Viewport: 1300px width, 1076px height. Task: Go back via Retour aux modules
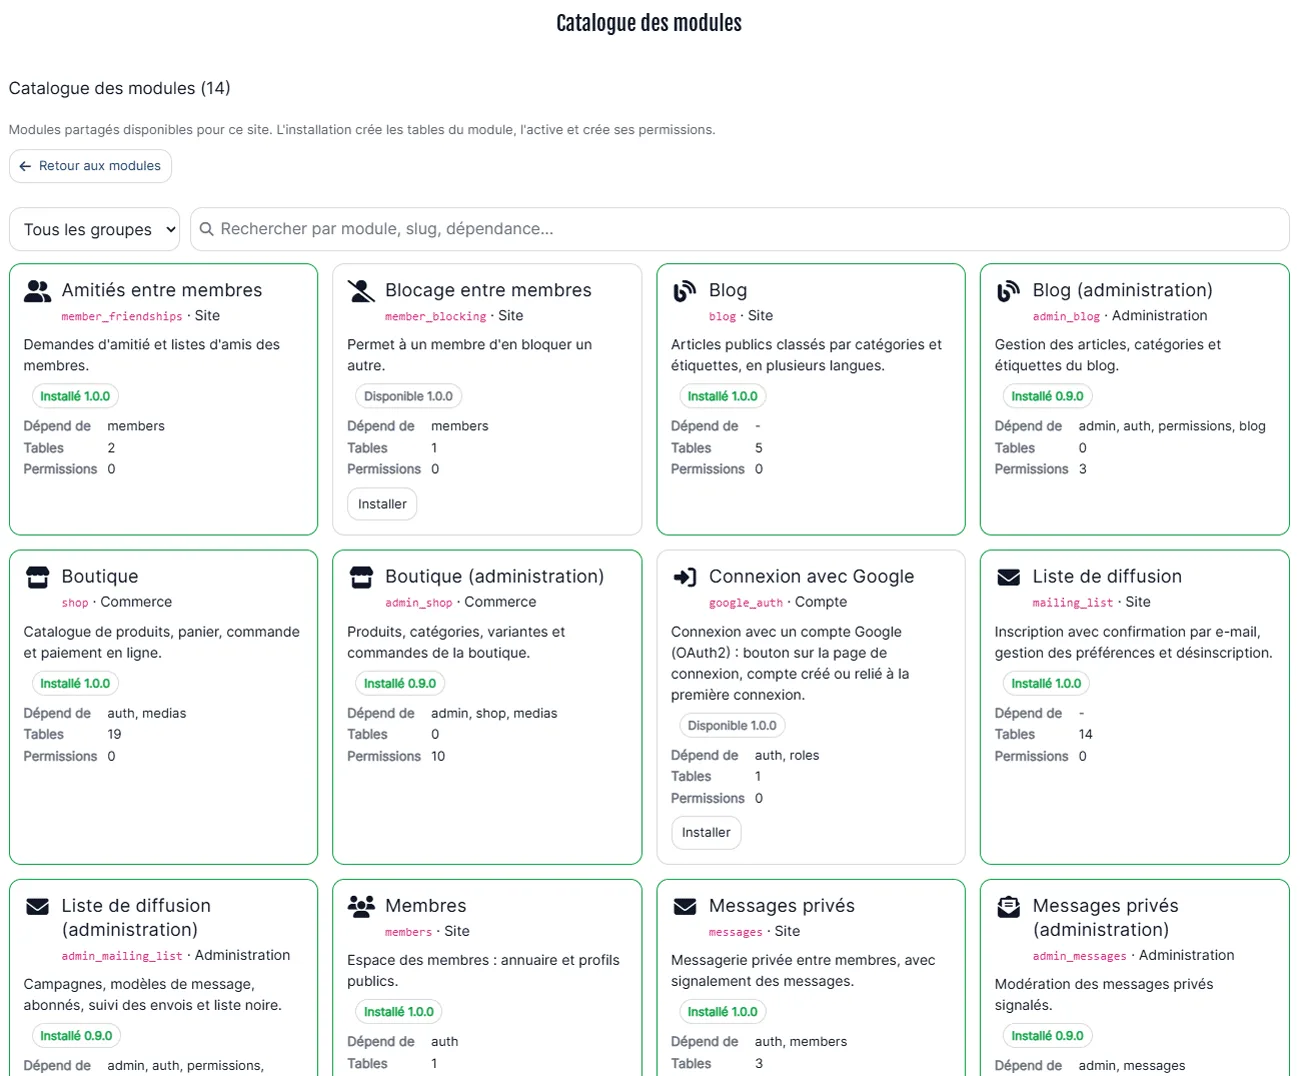click(x=90, y=166)
